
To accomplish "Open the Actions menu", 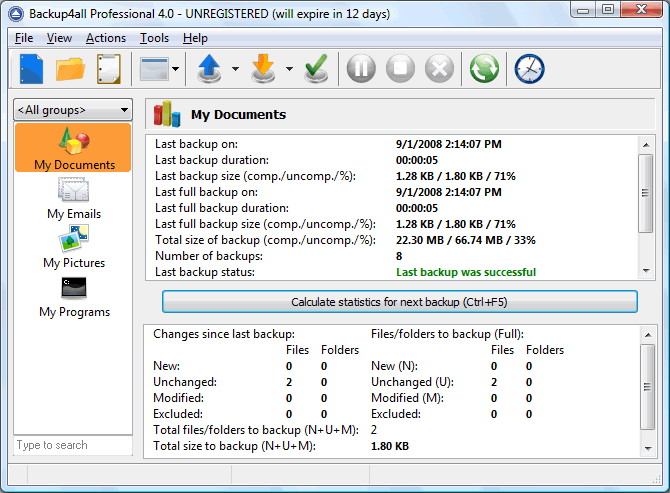I will pyautogui.click(x=106, y=38).
